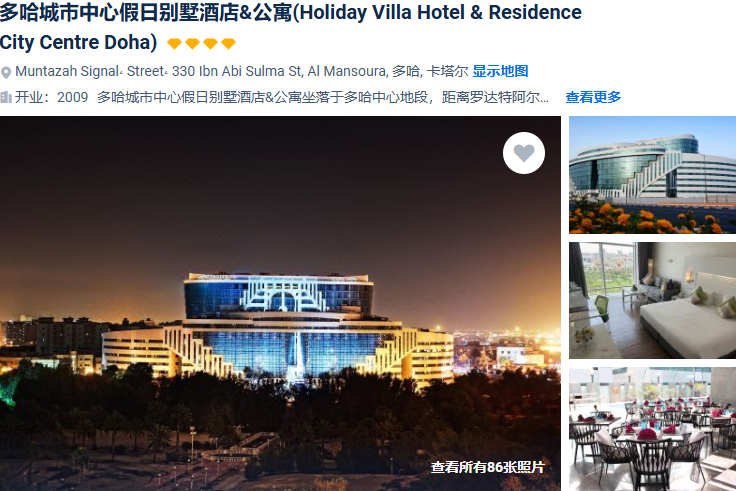Open the 显示地图 map link
736x491 pixels.
(500, 71)
